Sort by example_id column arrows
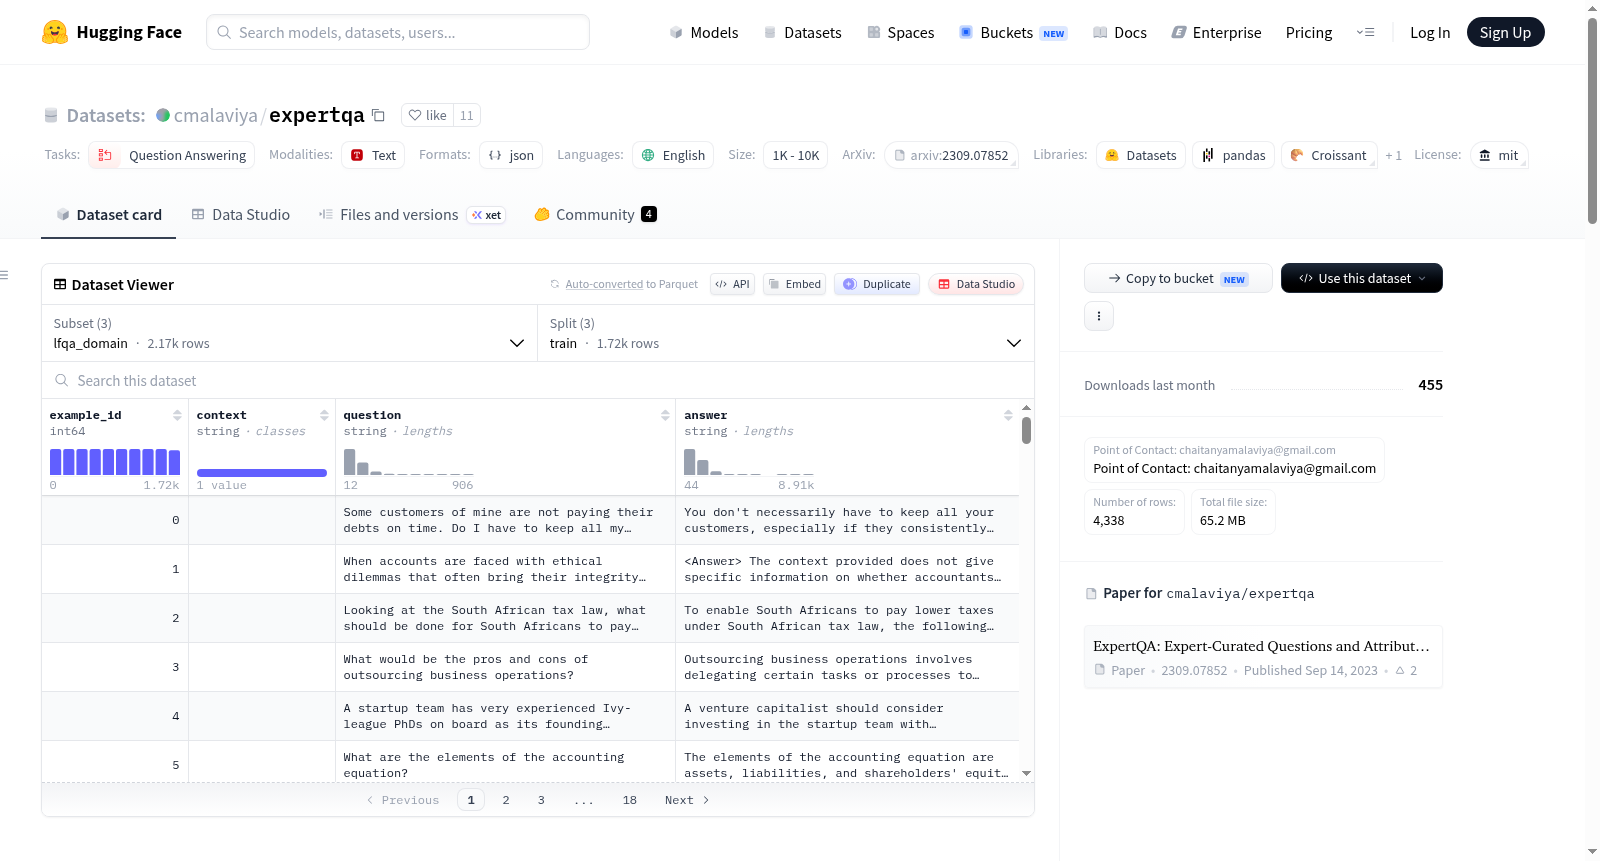 177,415
